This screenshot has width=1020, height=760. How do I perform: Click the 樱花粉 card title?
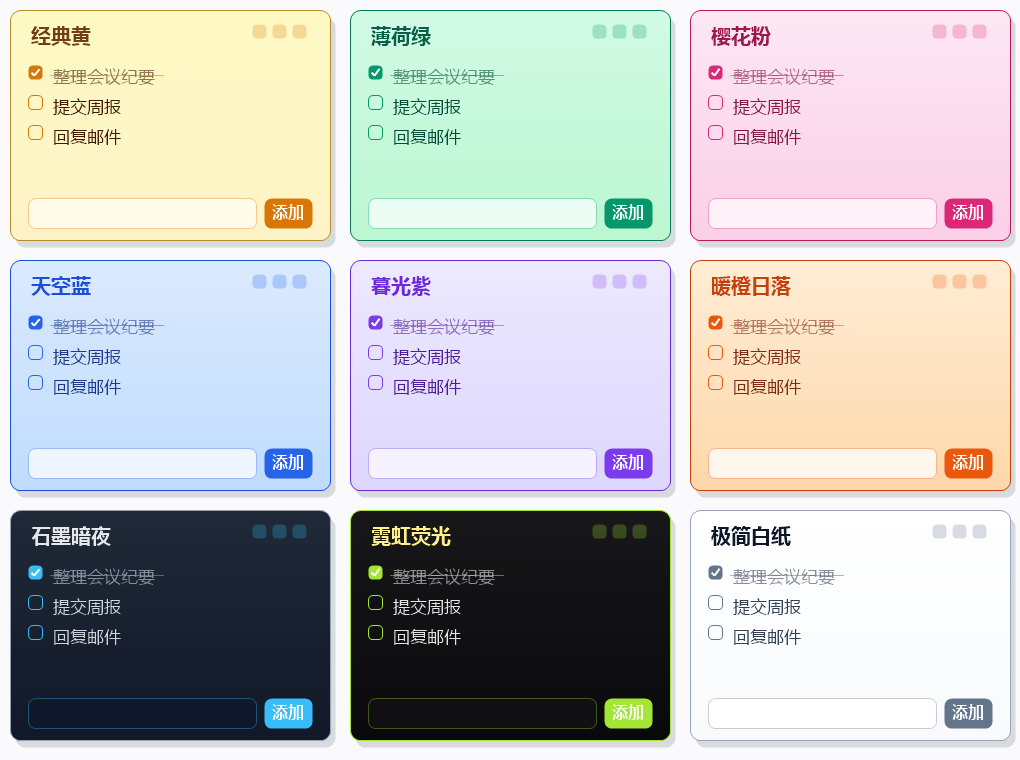click(x=740, y=36)
